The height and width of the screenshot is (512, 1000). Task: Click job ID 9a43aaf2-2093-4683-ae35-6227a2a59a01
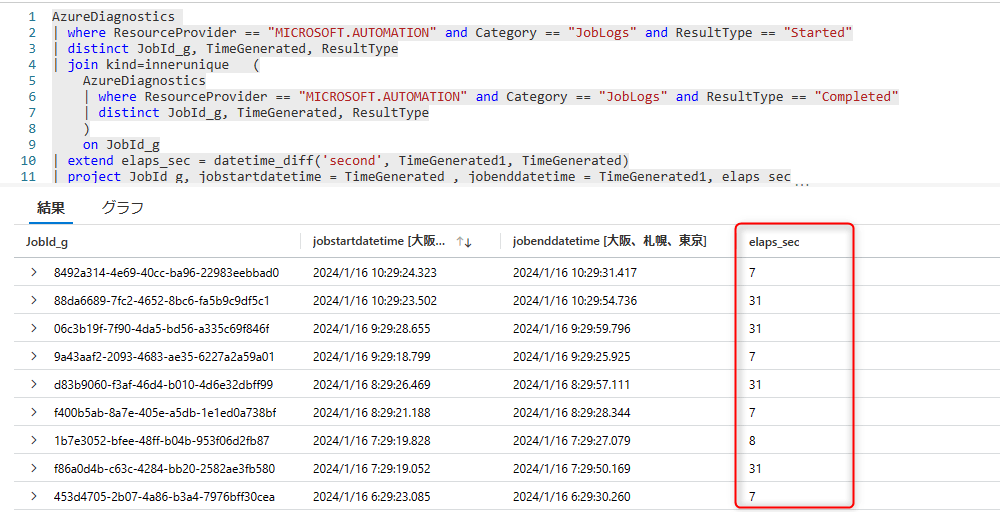tap(164, 357)
